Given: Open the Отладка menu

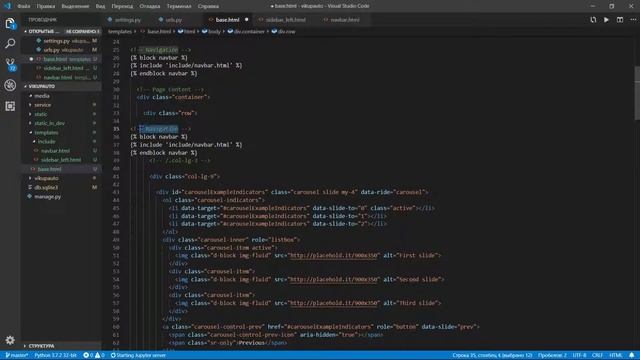Looking at the screenshot, I should pos(150,6).
